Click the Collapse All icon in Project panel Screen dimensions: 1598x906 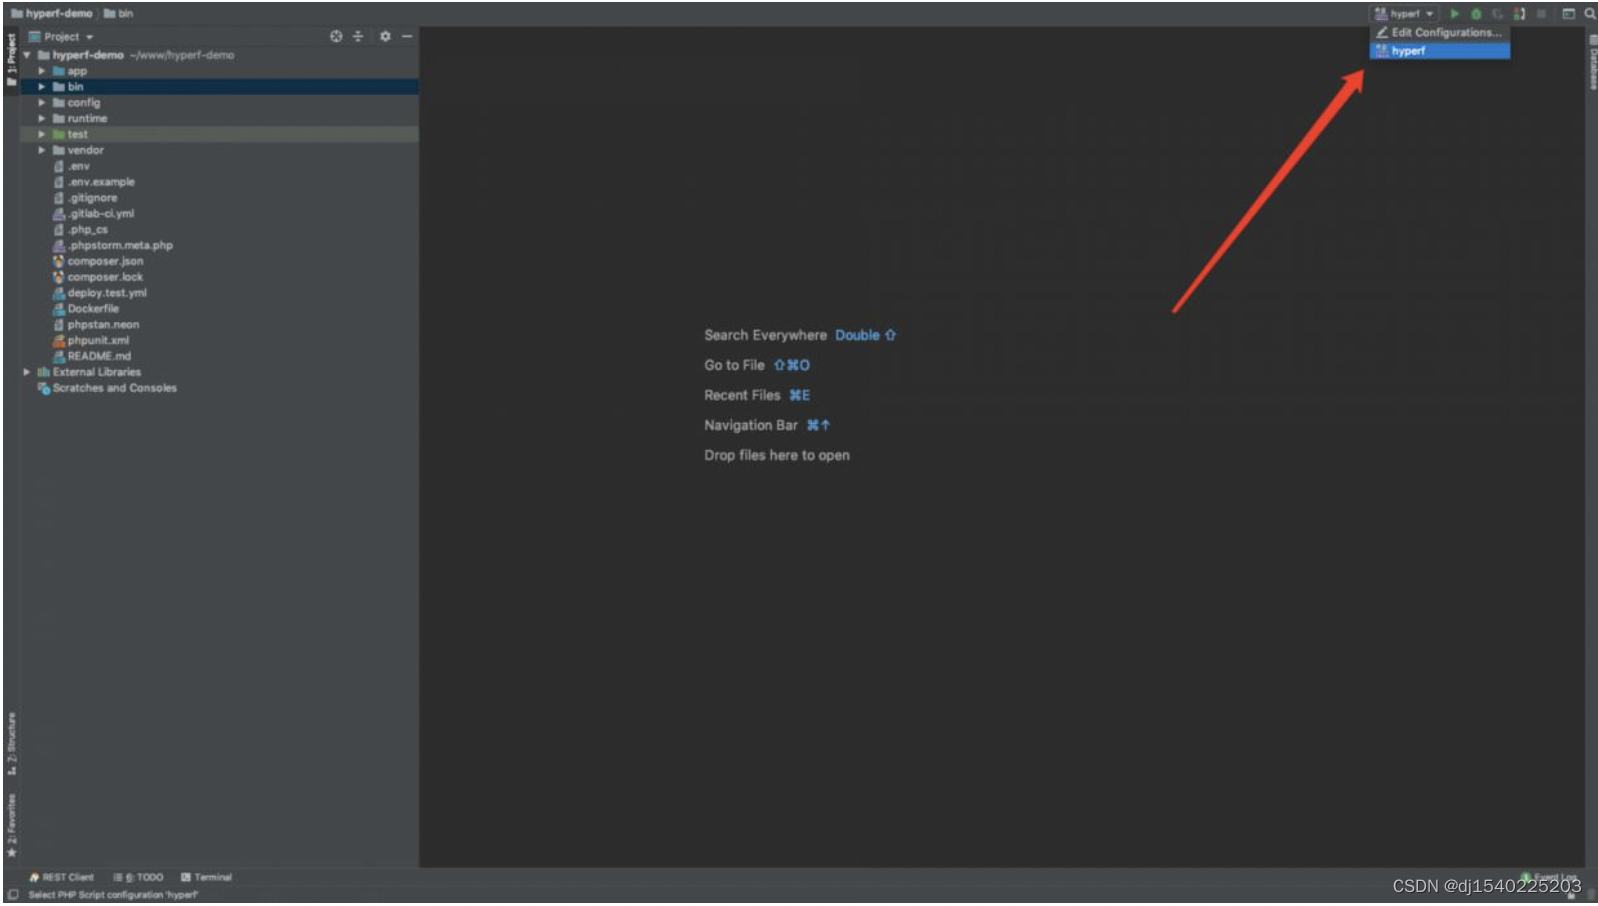click(x=358, y=36)
